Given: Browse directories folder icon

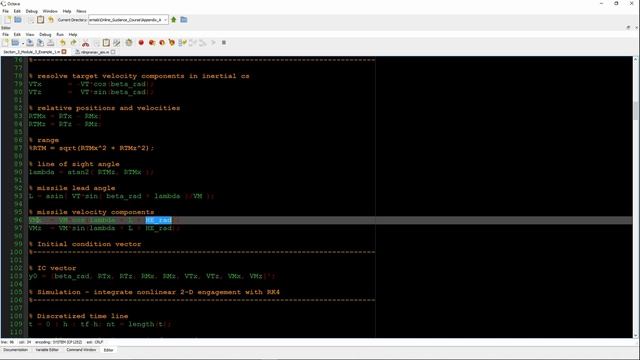Looking at the screenshot, I should pos(184,20).
